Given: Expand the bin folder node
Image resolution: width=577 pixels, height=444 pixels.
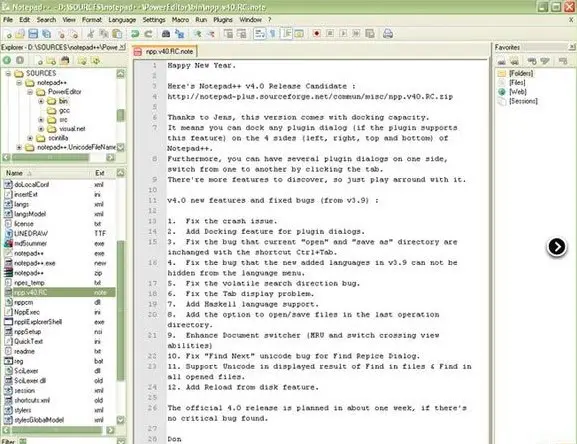Looking at the screenshot, I should pyautogui.click(x=41, y=101).
